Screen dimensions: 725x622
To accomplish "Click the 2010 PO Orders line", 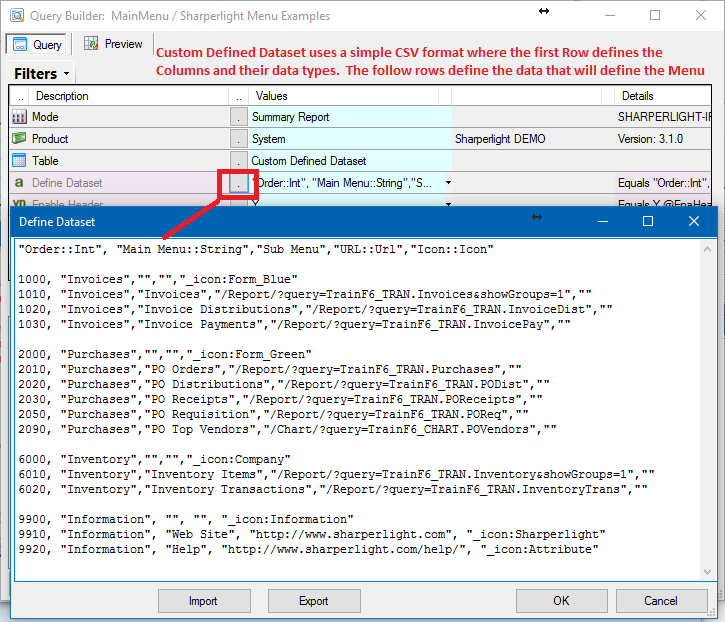I will 270,369.
